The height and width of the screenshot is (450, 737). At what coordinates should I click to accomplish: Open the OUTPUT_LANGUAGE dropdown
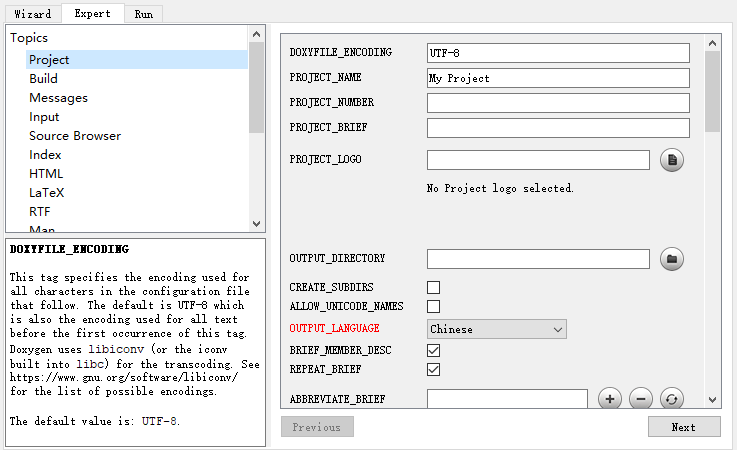496,329
